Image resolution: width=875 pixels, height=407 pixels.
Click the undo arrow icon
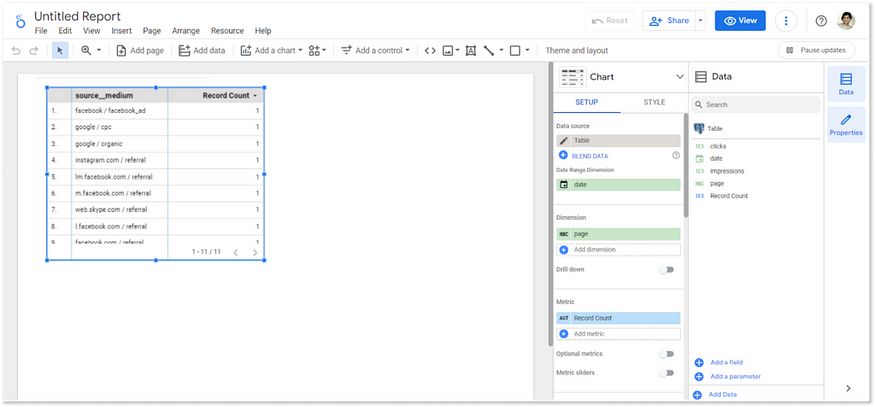click(16, 50)
